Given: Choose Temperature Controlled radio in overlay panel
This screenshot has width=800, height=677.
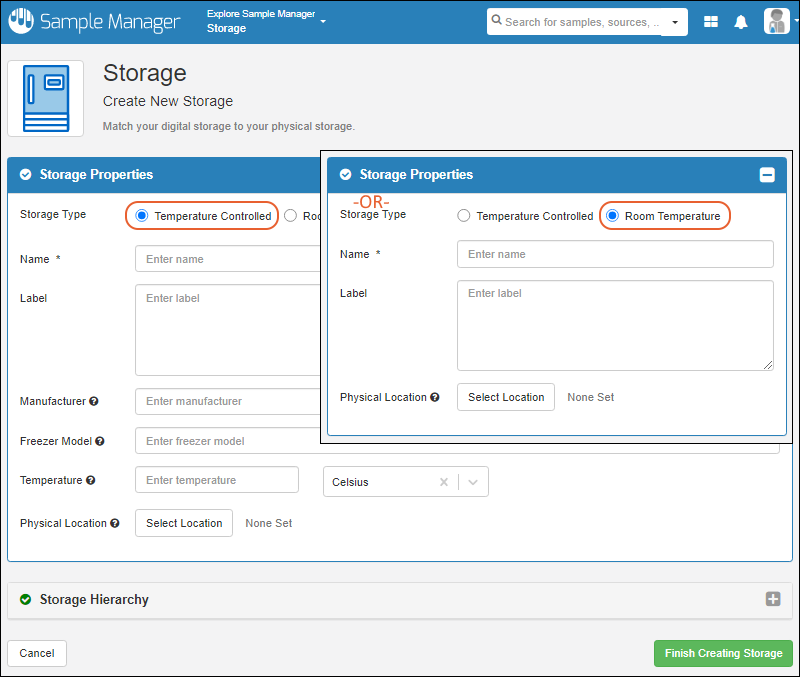Looking at the screenshot, I should point(464,216).
